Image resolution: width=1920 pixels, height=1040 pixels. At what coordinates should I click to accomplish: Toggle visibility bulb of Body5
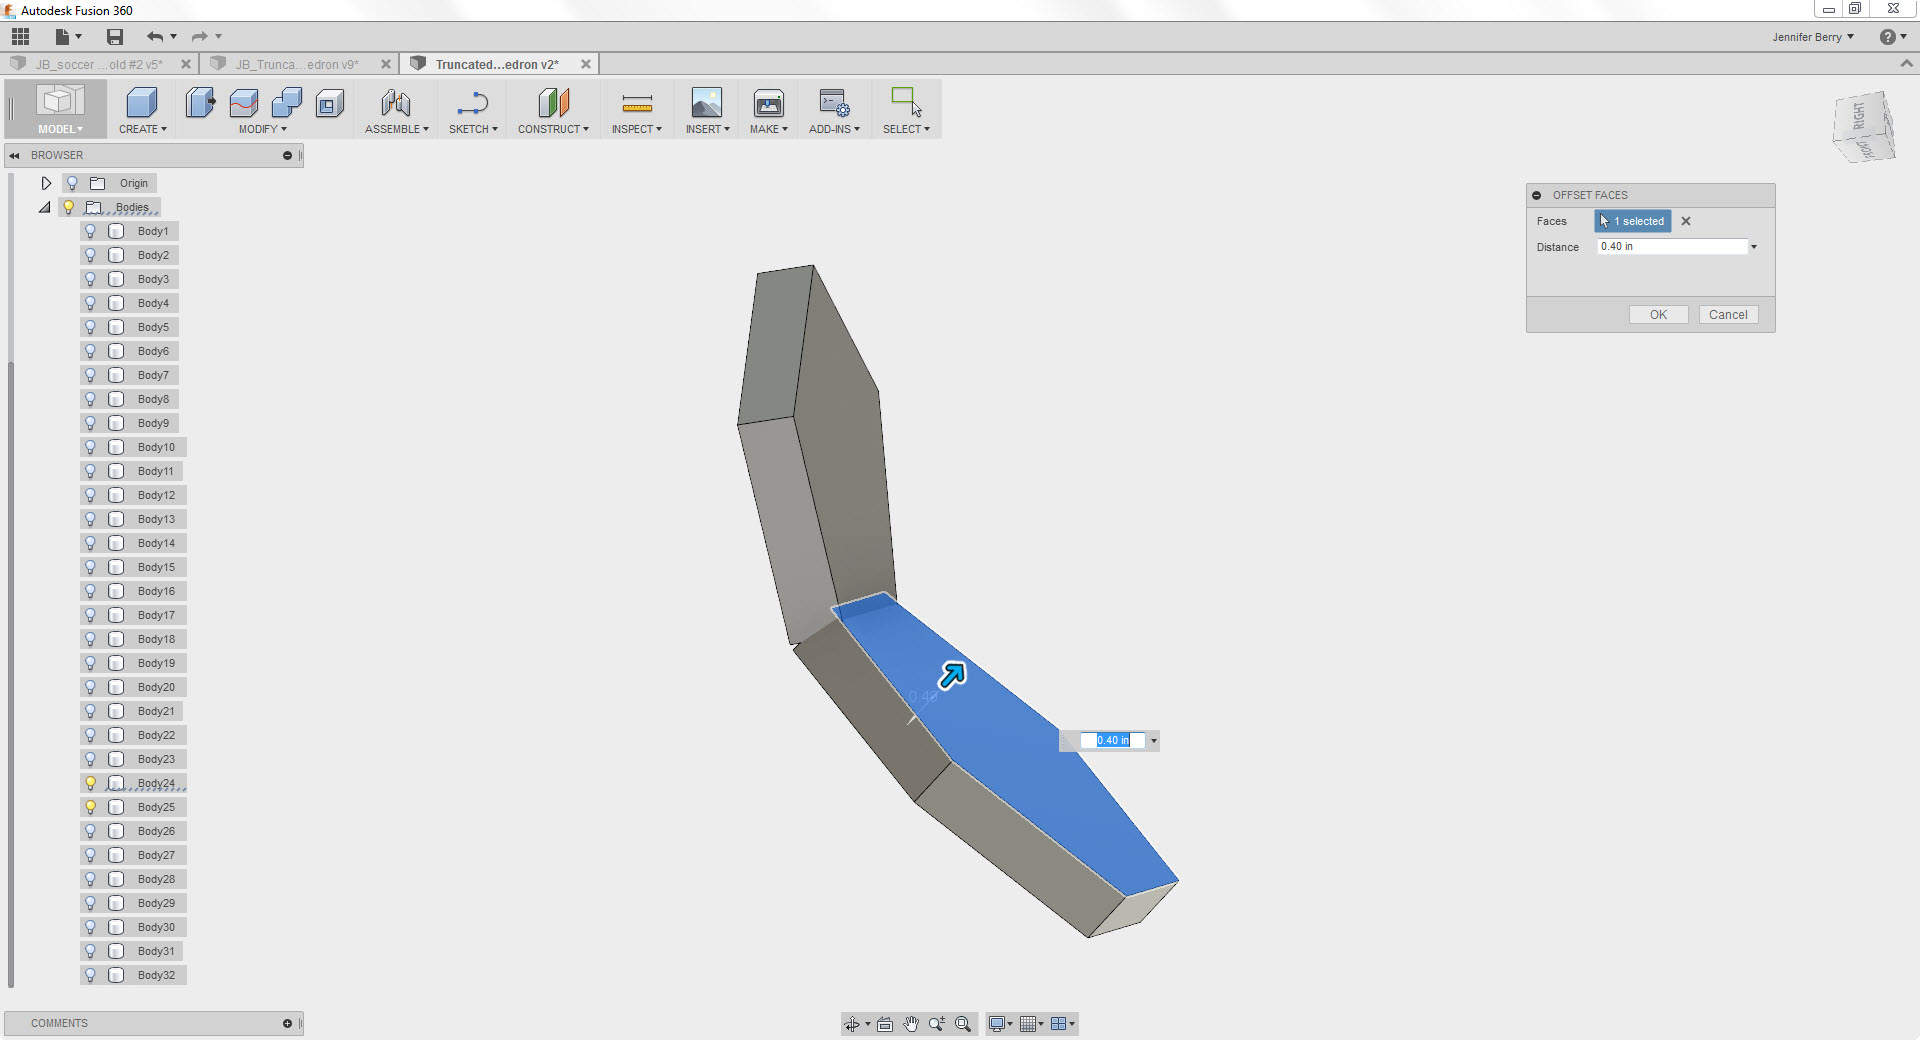pos(90,327)
